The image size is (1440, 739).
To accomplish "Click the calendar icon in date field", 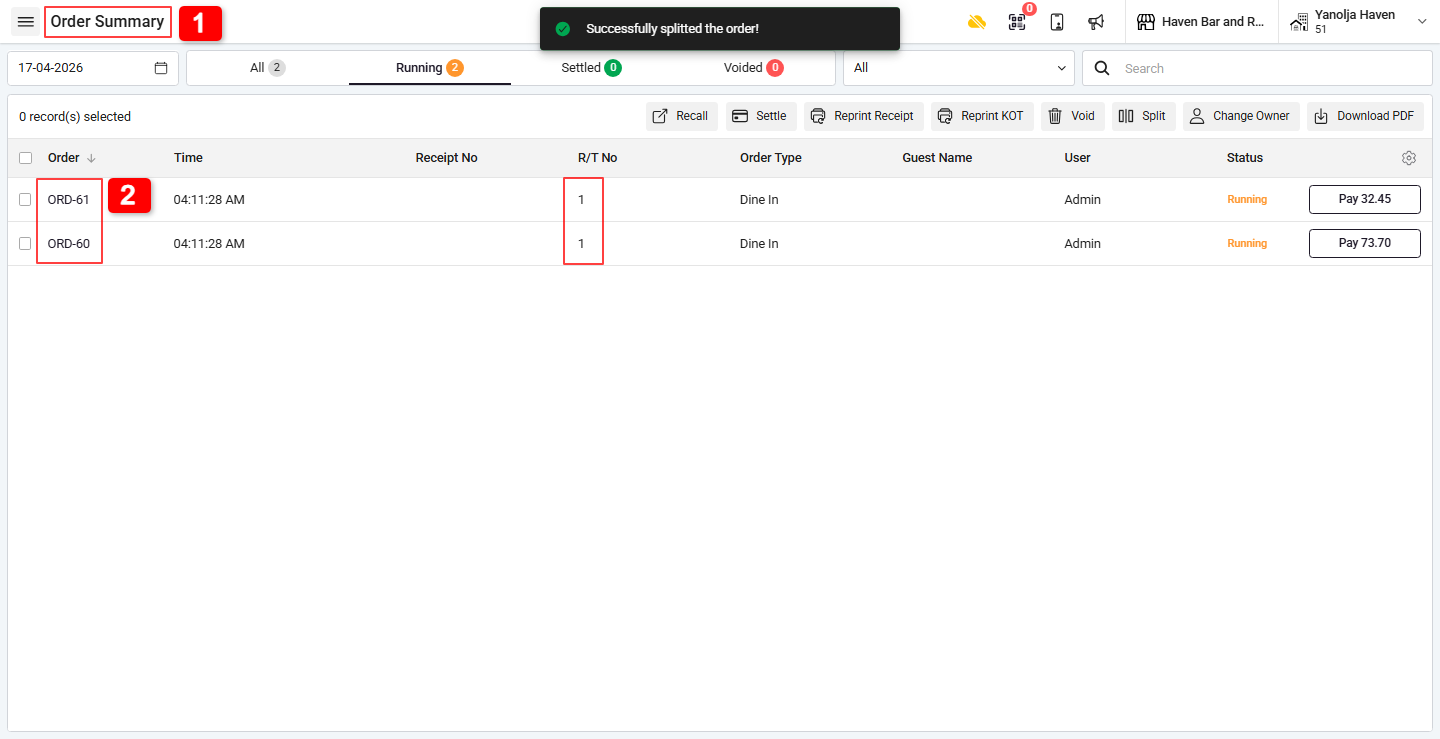I will 161,68.
